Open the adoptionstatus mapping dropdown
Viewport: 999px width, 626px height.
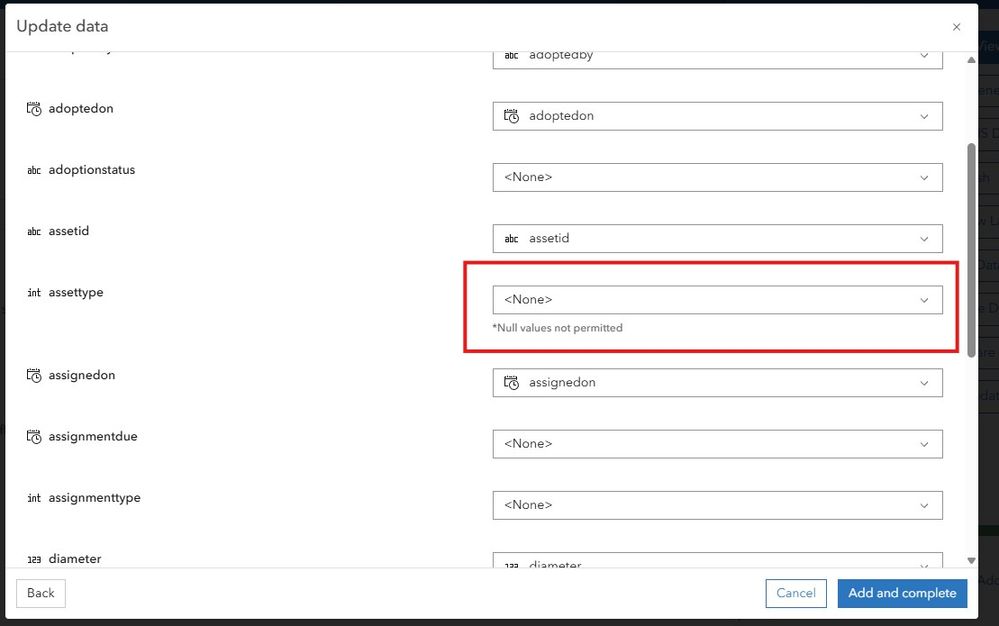tap(717, 177)
